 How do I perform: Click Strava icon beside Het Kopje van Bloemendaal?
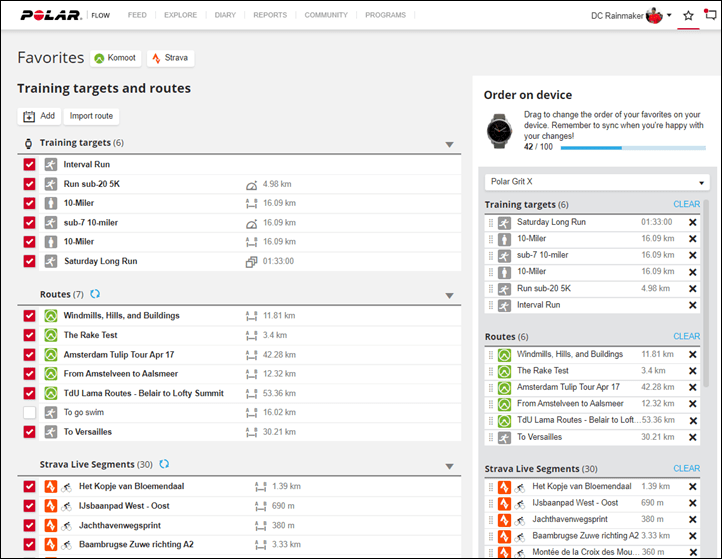tap(51, 486)
